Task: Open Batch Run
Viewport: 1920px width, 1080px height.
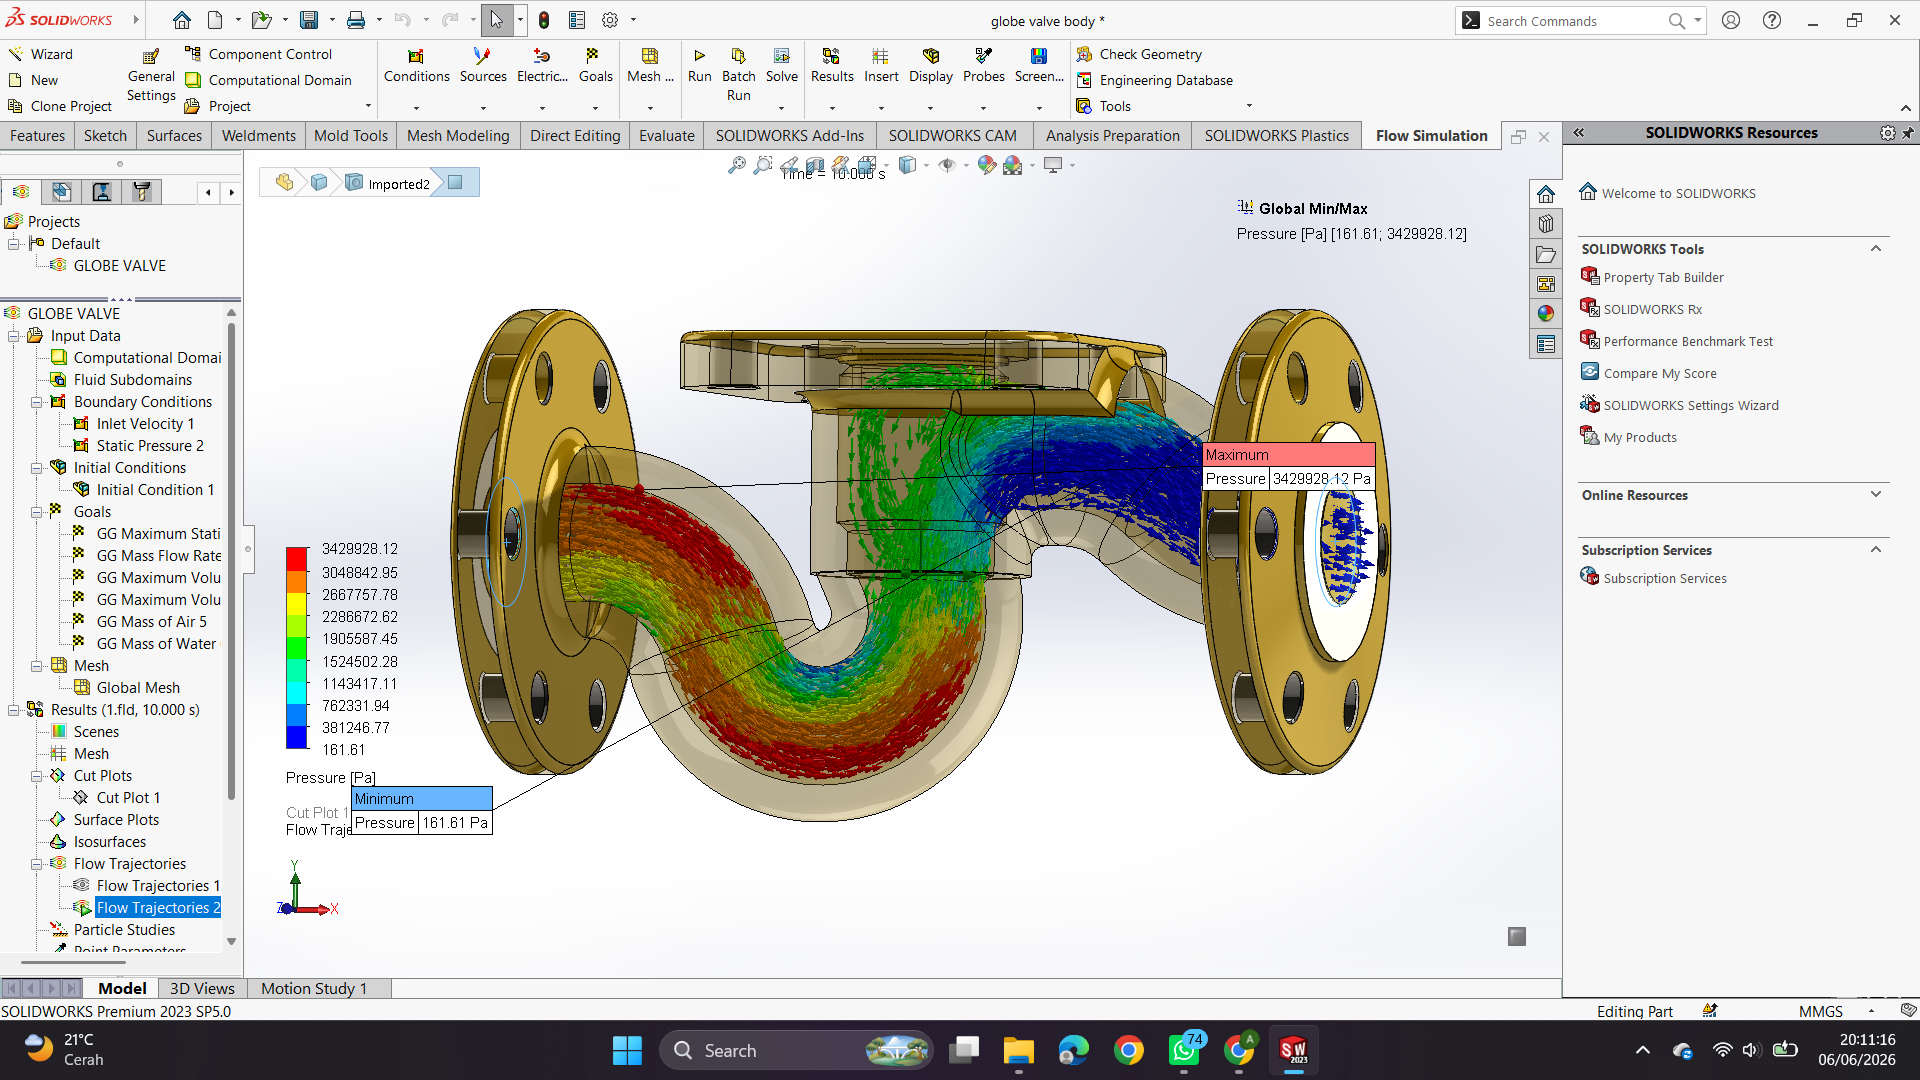Action: [738, 74]
